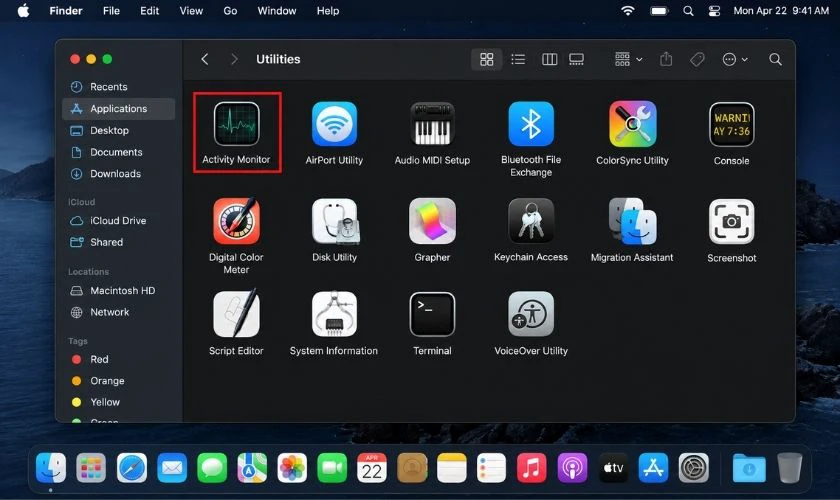This screenshot has width=840, height=500.
Task: Switch to icon view
Action: tap(486, 59)
